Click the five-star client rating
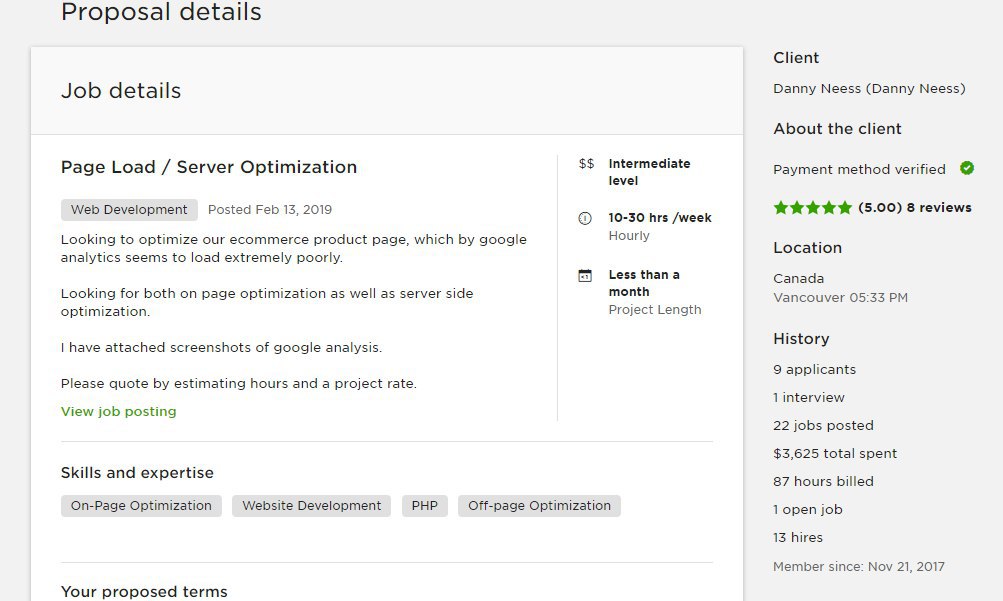 (812, 208)
